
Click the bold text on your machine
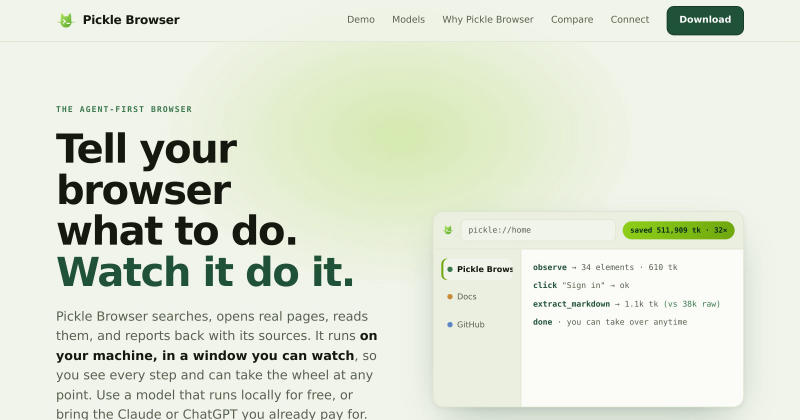pyautogui.click(x=217, y=345)
